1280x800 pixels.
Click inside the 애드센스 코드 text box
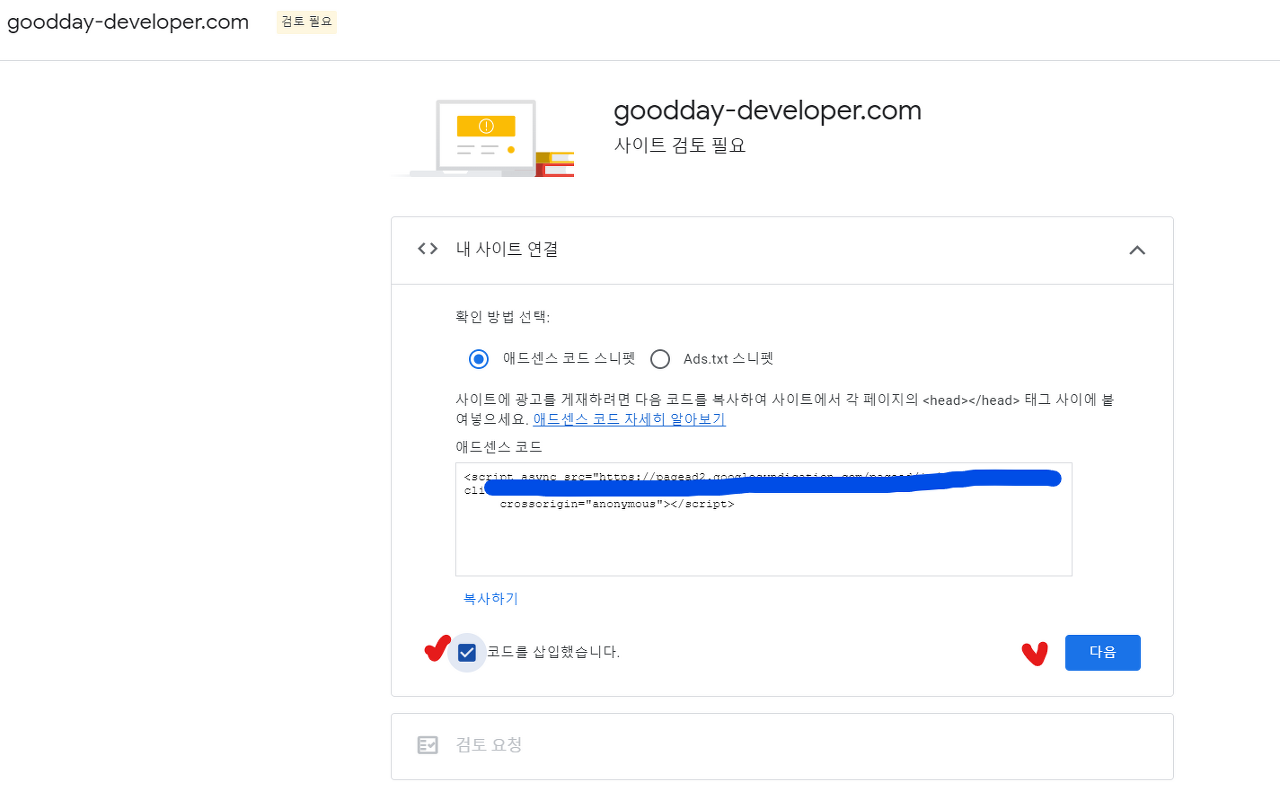pyautogui.click(x=764, y=519)
